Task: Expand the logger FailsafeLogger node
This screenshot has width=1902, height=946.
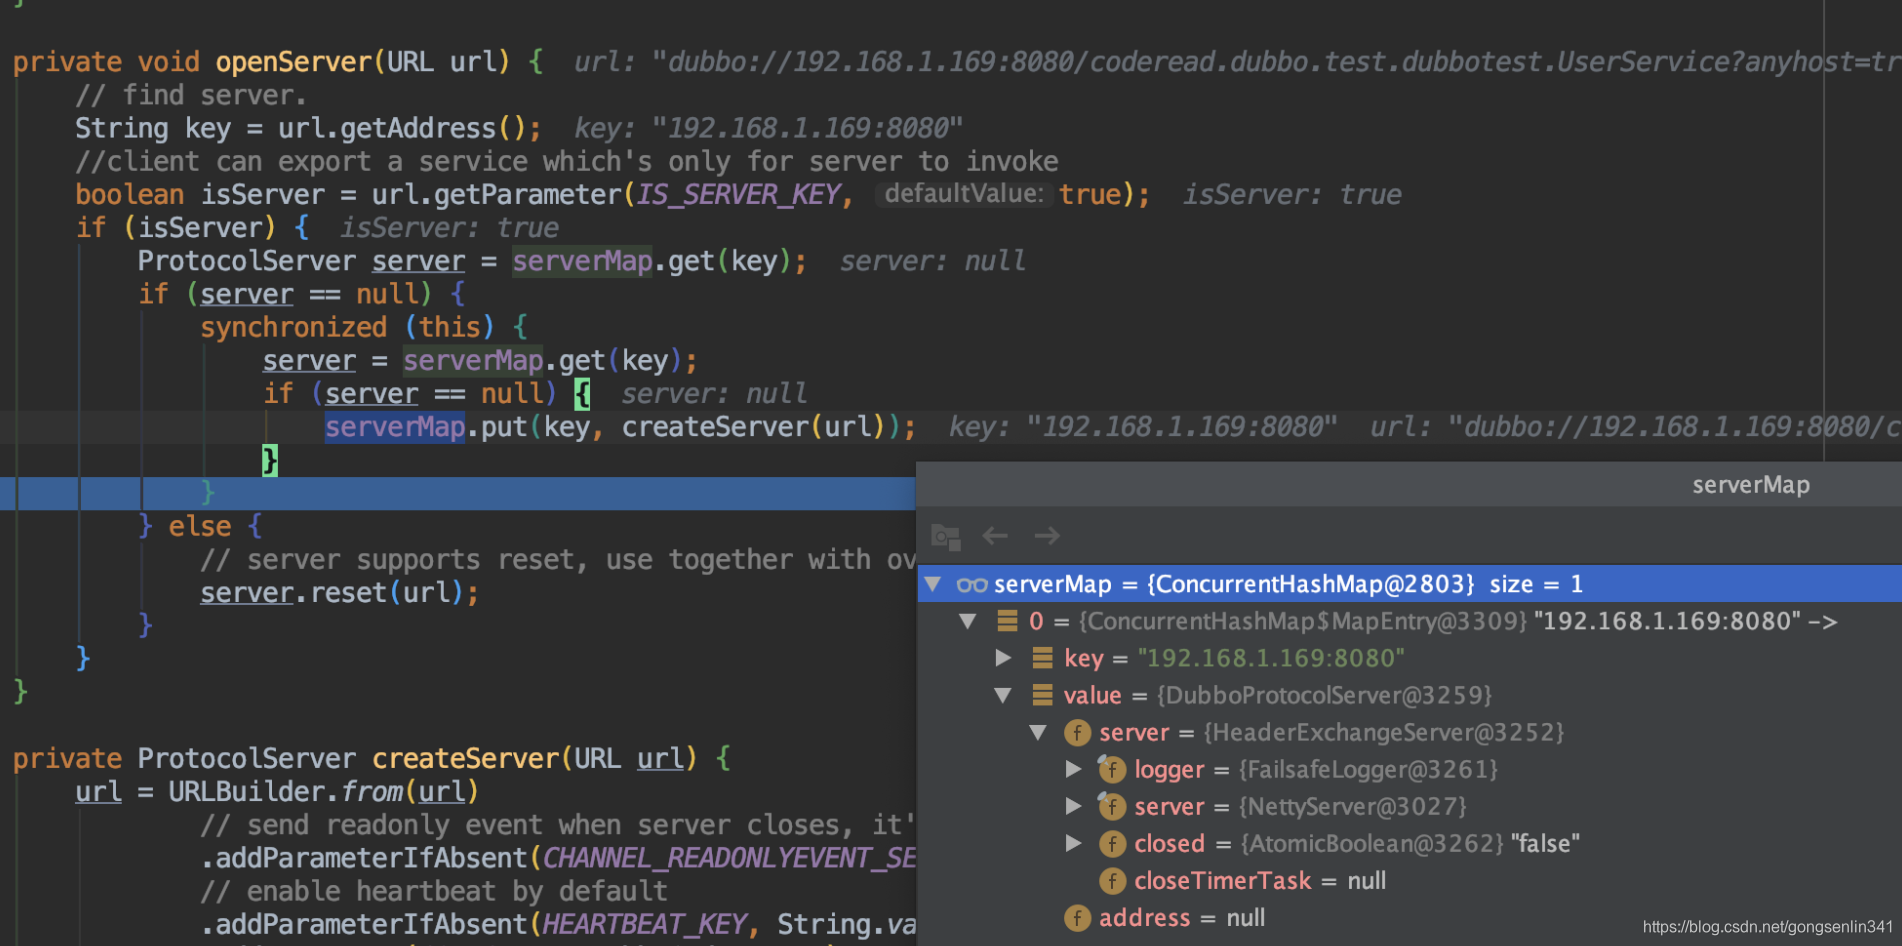Action: point(1073,769)
